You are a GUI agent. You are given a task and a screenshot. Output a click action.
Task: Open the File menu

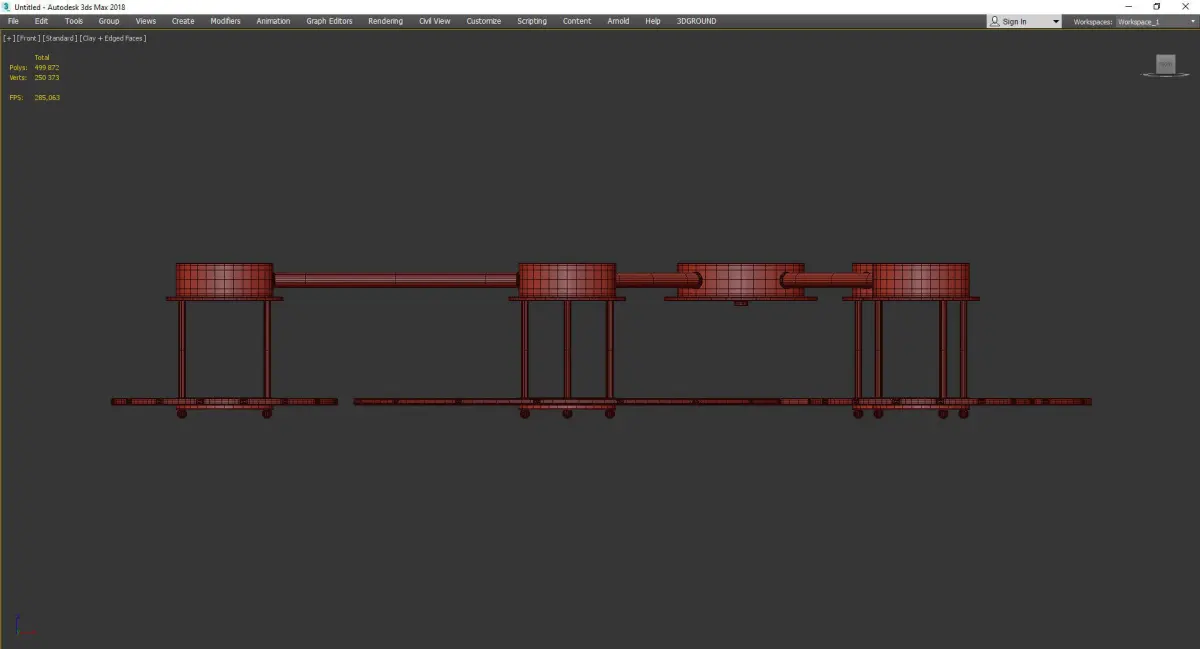(13, 21)
